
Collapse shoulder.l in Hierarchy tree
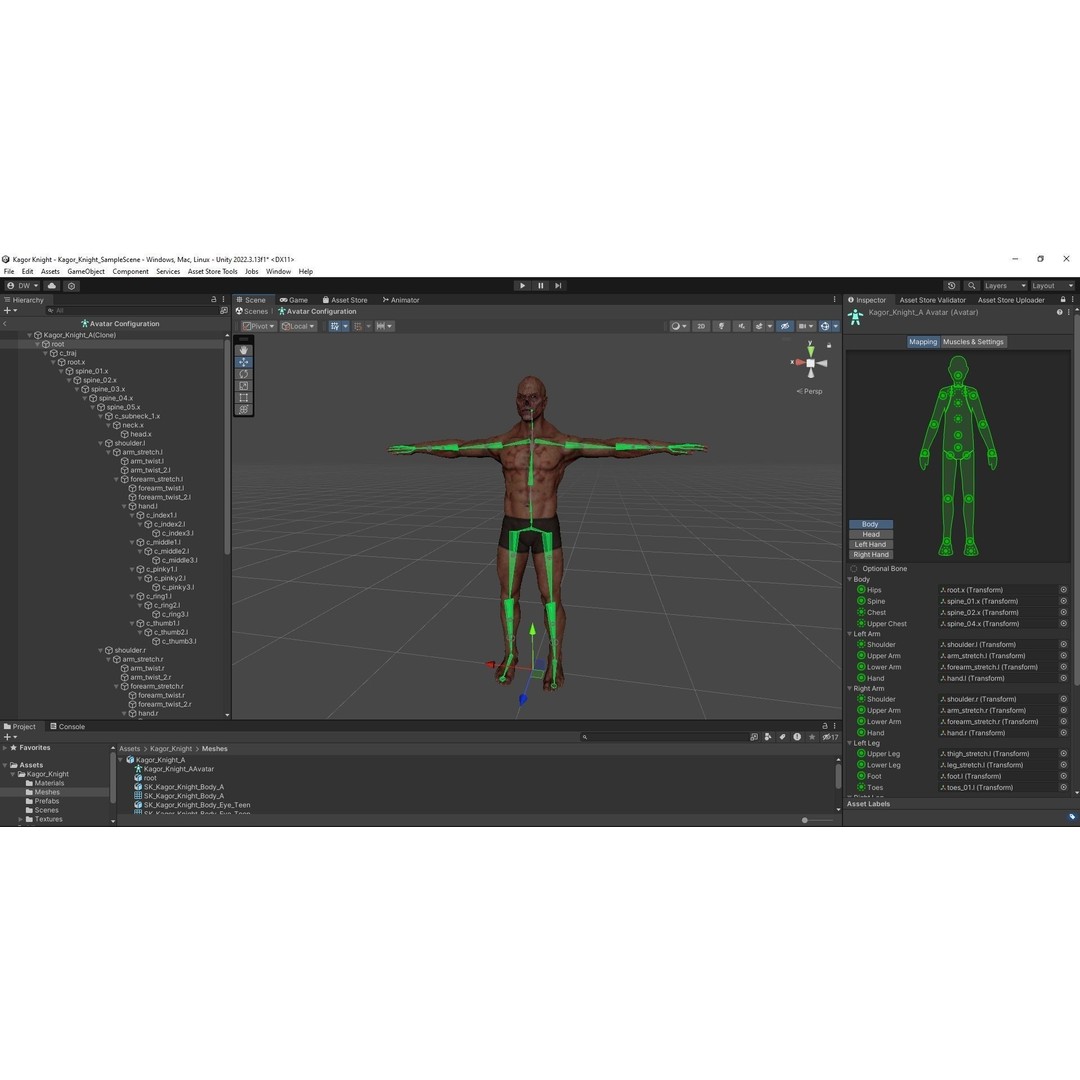tap(101, 444)
